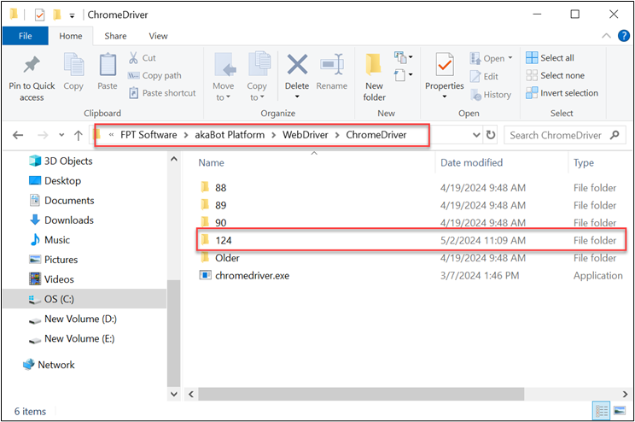The width and height of the screenshot is (635, 422).
Task: Open the Copy to menu
Action: point(257,77)
